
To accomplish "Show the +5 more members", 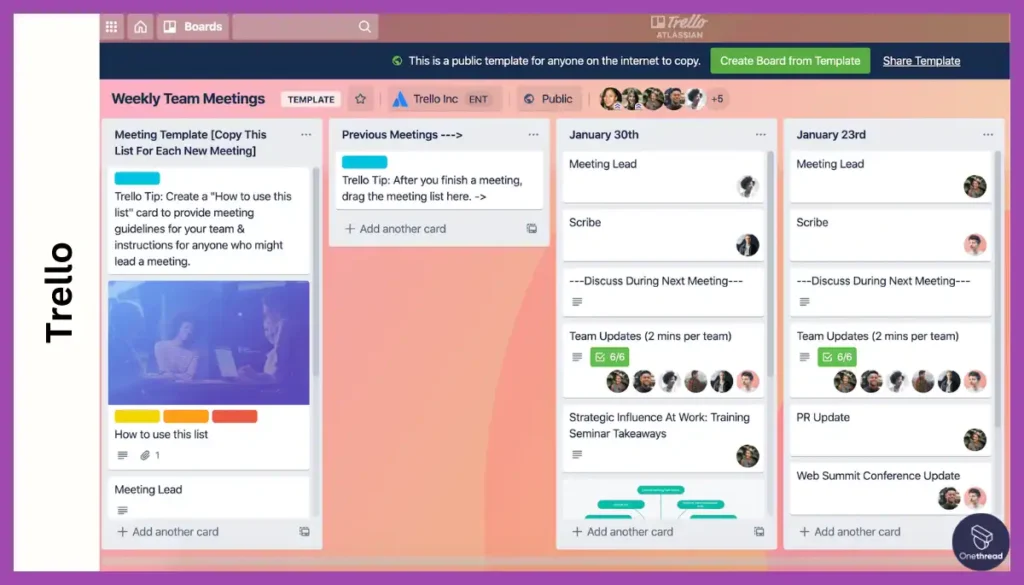I will tap(717, 99).
